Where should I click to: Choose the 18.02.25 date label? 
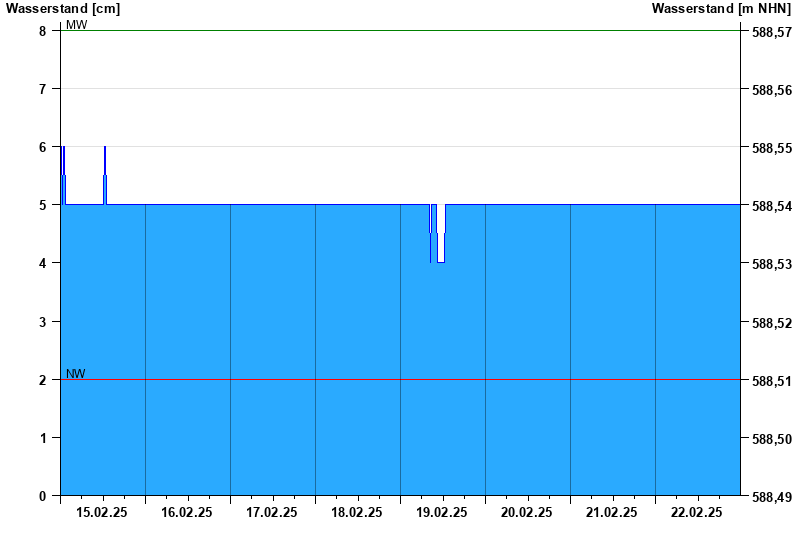(x=357, y=513)
